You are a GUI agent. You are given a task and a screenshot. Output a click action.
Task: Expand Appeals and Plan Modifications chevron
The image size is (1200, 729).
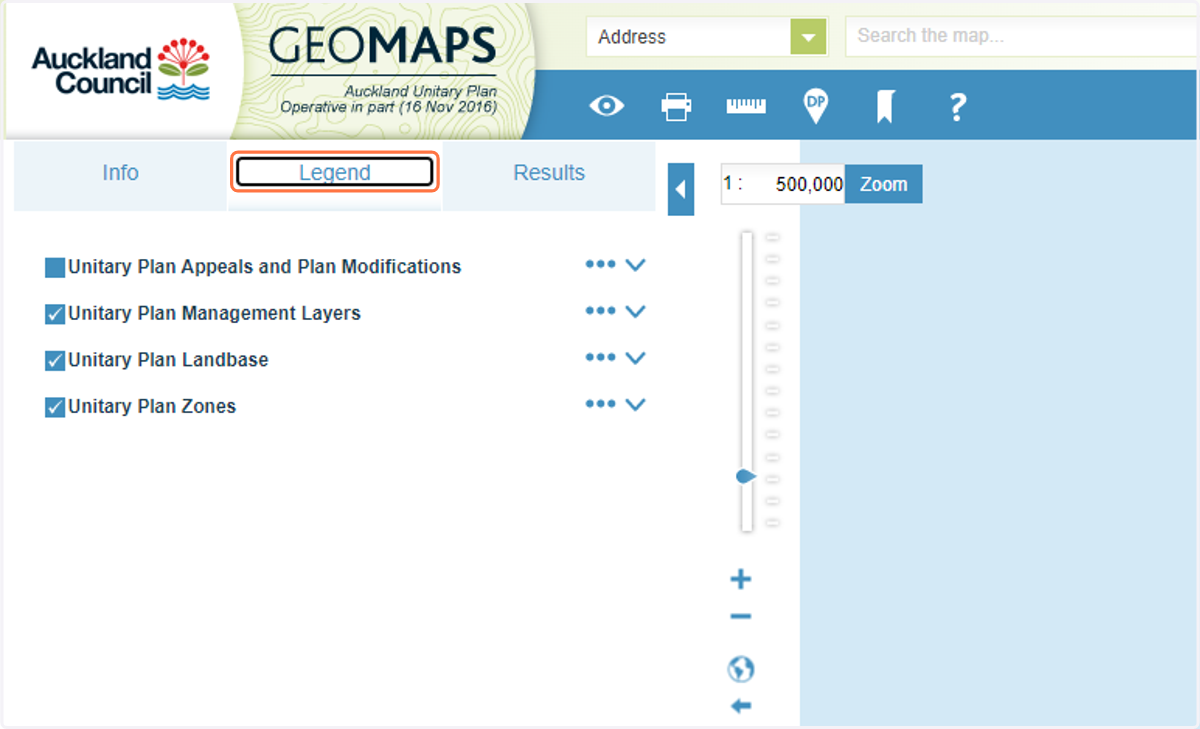click(635, 265)
